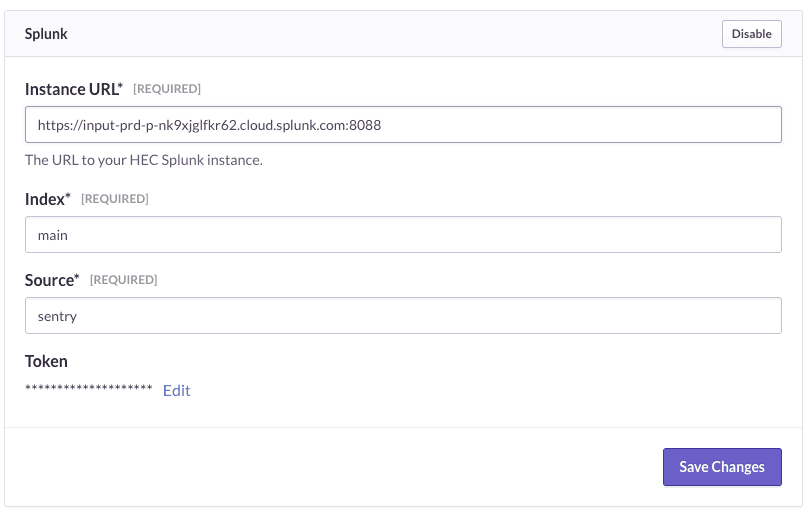Click the asterisk after the Instance URL label

(x=121, y=87)
